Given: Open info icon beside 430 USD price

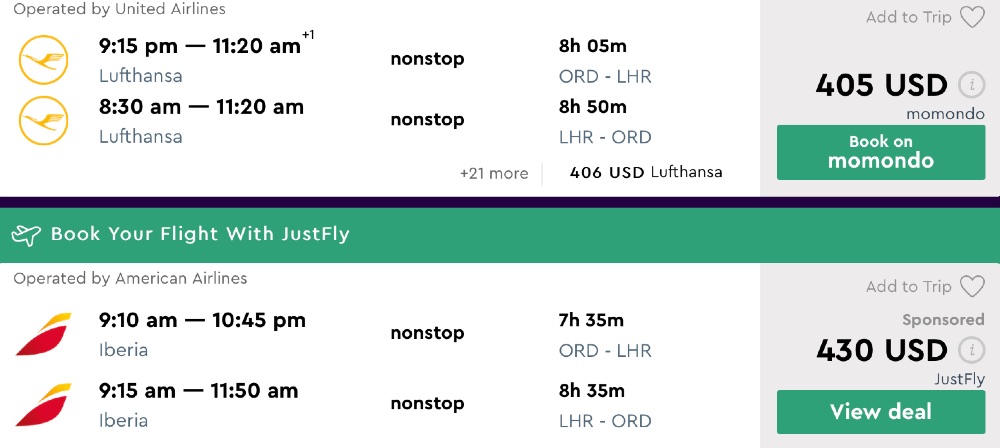Looking at the screenshot, I should [x=968, y=350].
